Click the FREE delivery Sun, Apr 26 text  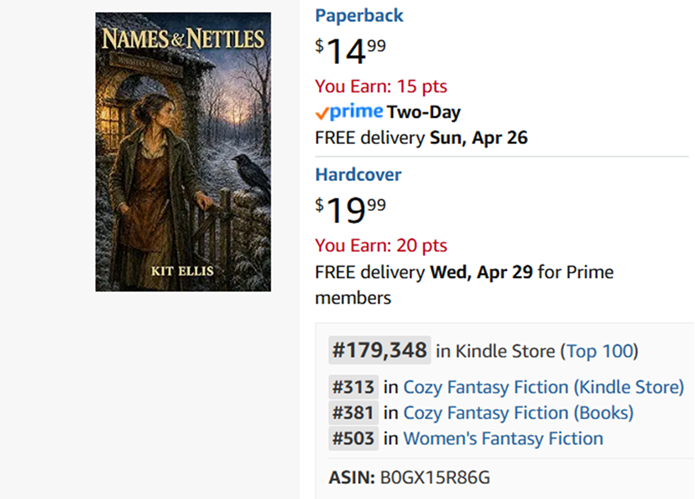tap(421, 137)
